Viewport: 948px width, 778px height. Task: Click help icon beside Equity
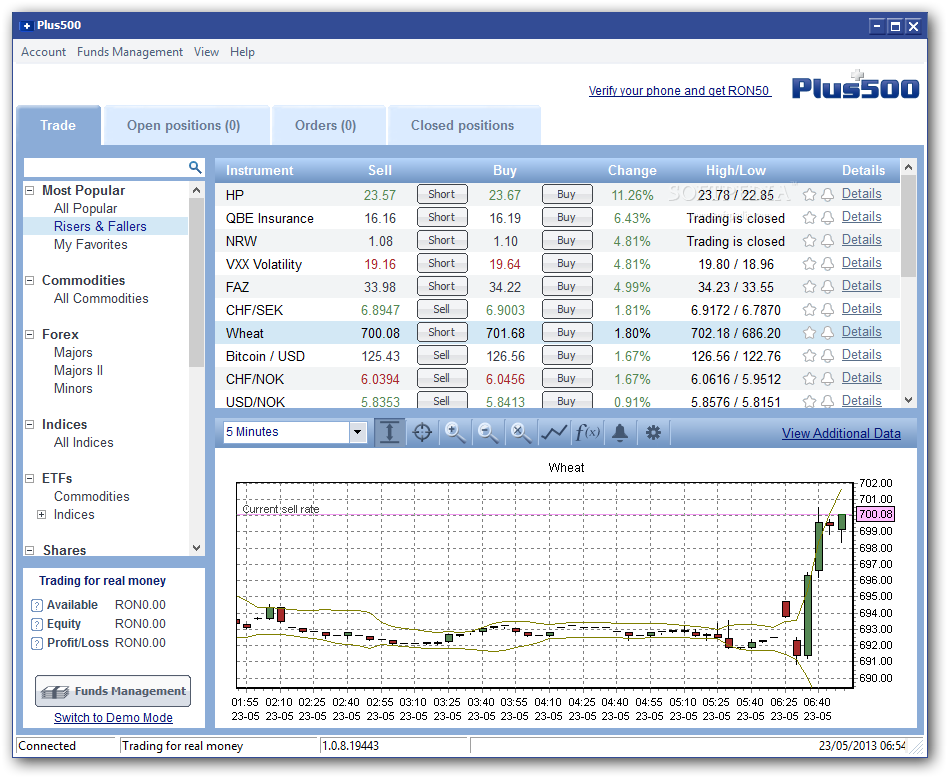(x=37, y=624)
